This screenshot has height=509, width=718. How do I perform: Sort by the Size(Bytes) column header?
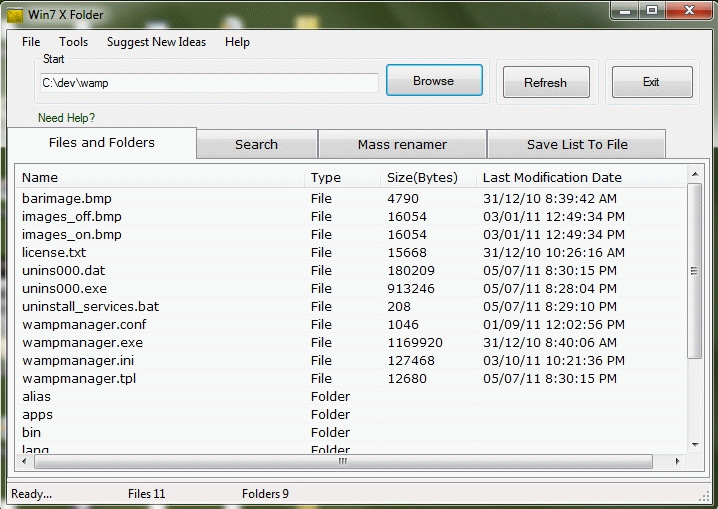point(428,178)
